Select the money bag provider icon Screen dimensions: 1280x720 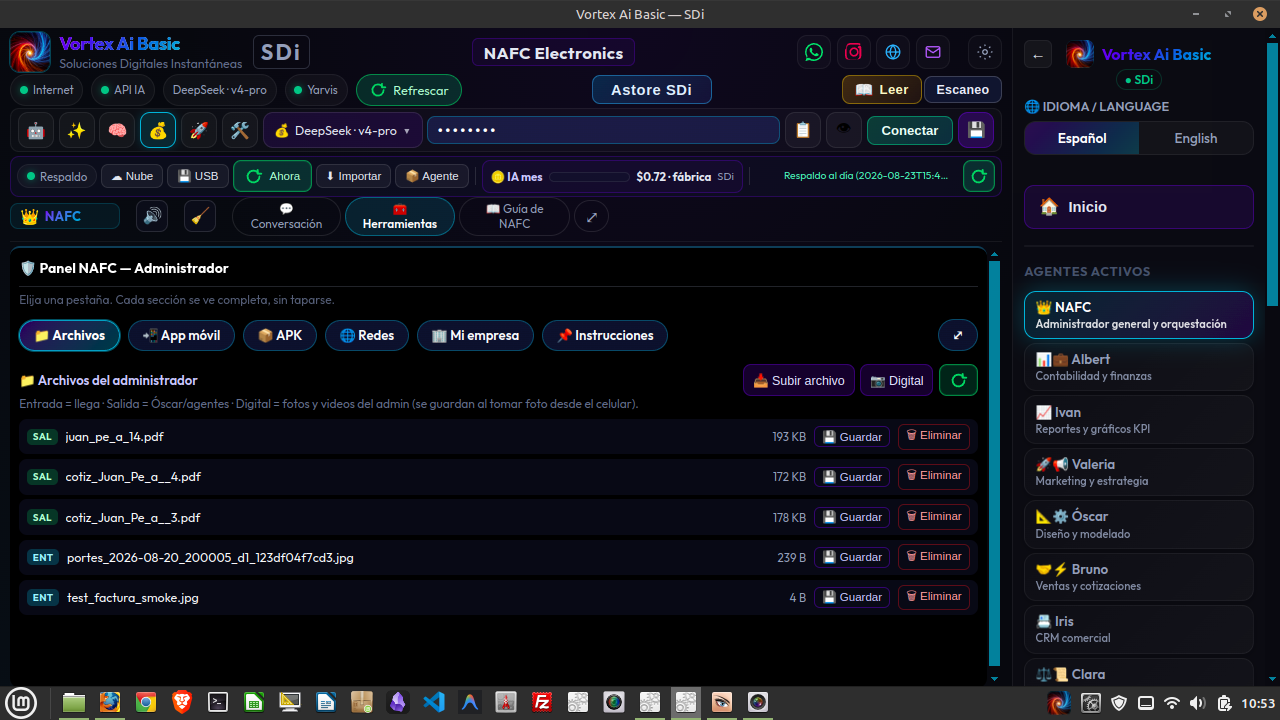[x=158, y=130]
